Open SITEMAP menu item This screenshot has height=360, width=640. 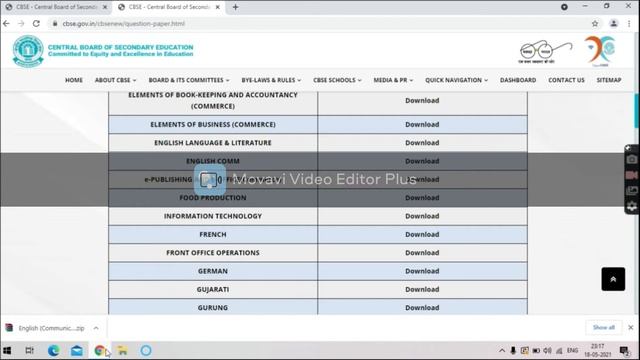click(x=609, y=80)
